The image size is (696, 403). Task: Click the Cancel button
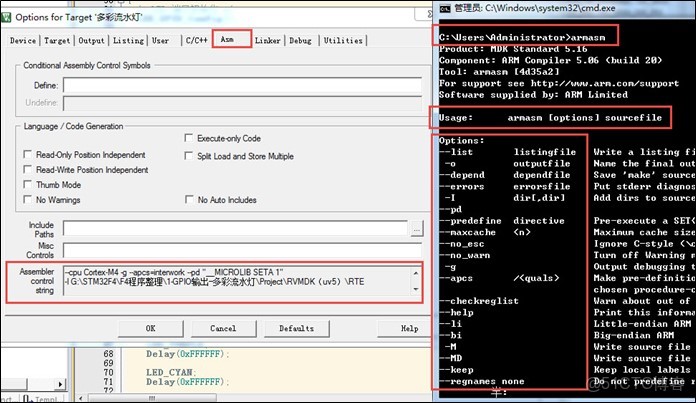(x=223, y=328)
